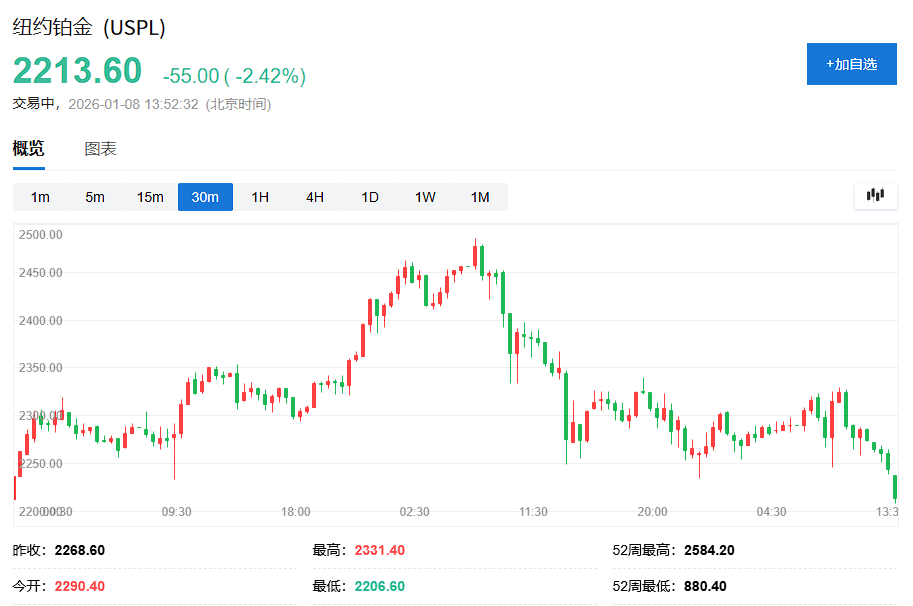Switch to the 图表 tab
913x606 pixels.
[100, 147]
